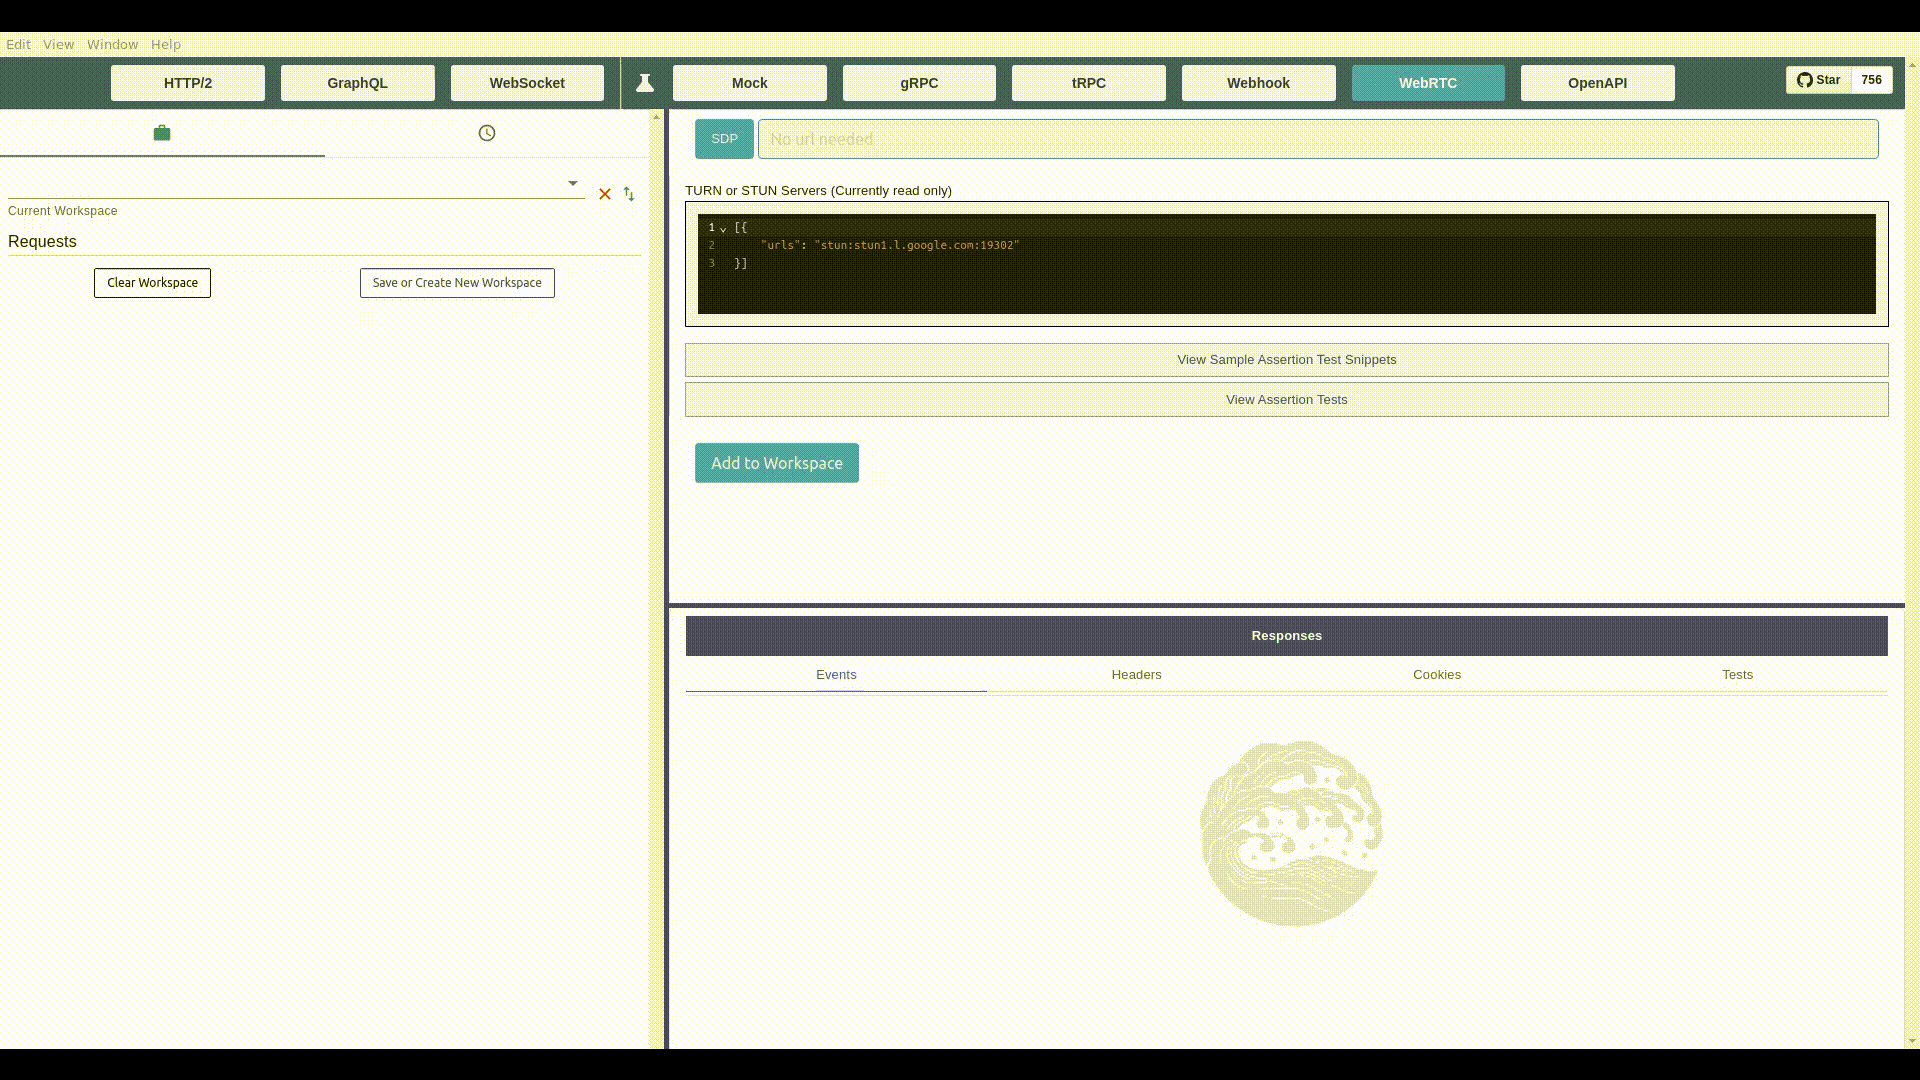Screen dimensions: 1920x1080
Task: Collapse the JSON fold arrow on line 1
Action: 723,229
